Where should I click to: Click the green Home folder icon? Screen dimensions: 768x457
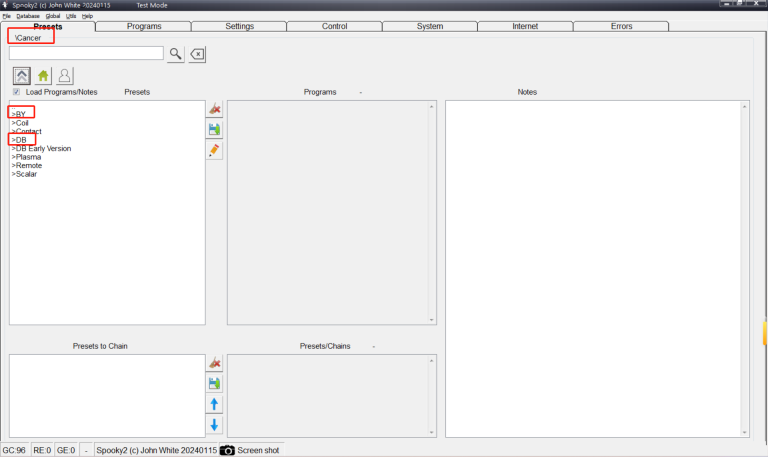43,75
